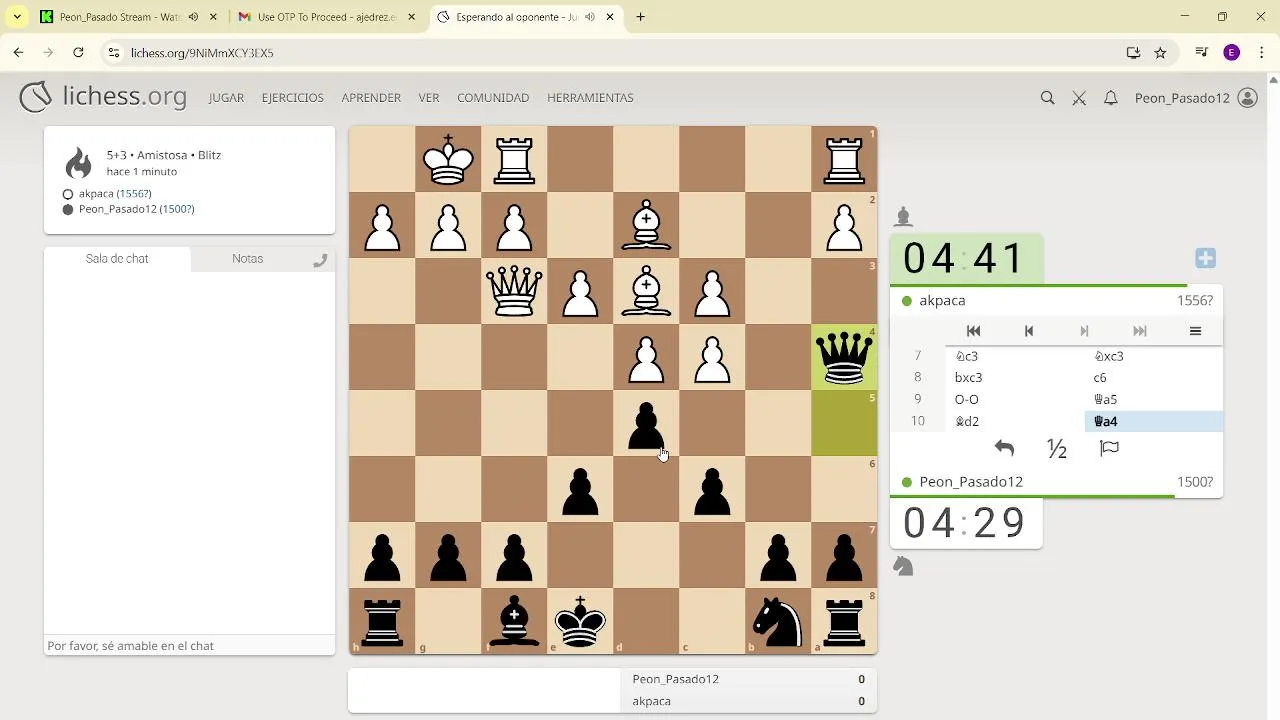The width and height of the screenshot is (1280, 720).
Task: Open Peon_Pasado12 link in game info
Action: (x=136, y=210)
